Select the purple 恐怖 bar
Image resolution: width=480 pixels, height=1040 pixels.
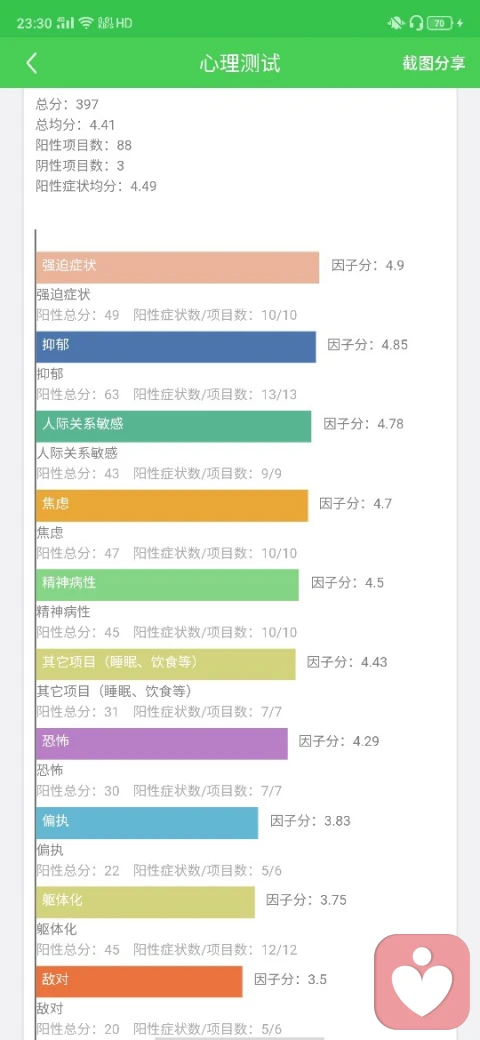click(x=162, y=744)
